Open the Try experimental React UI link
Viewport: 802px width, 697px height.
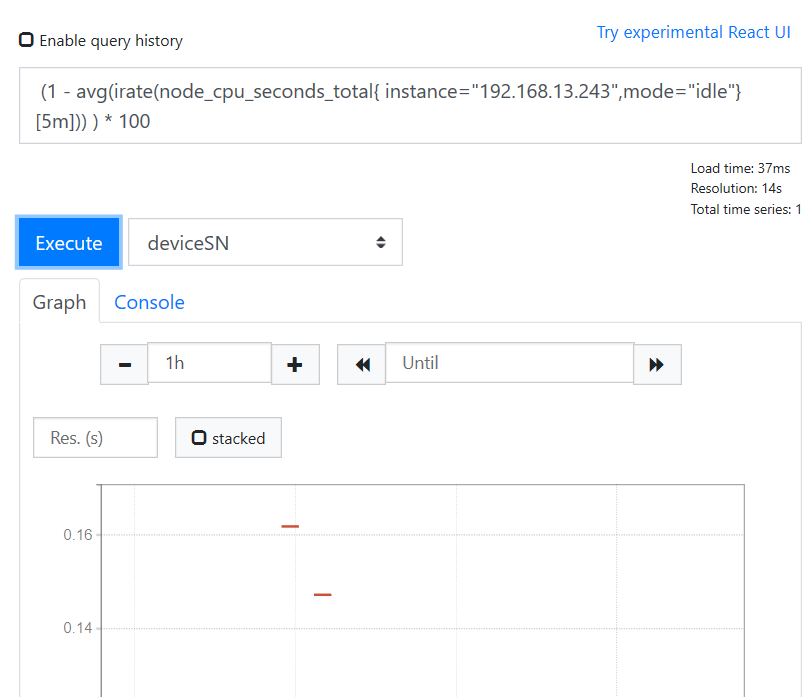coord(693,32)
